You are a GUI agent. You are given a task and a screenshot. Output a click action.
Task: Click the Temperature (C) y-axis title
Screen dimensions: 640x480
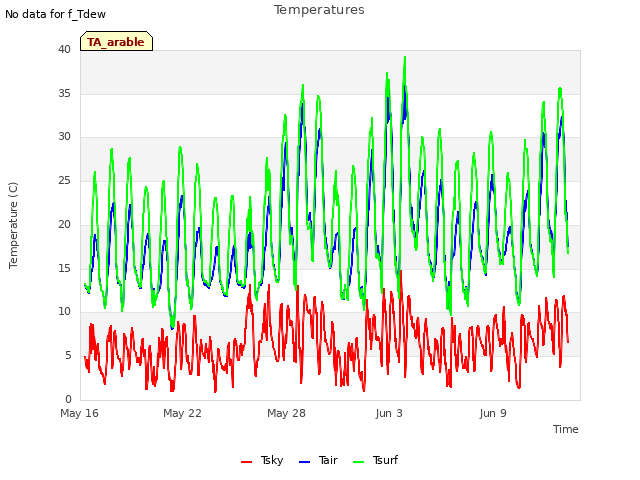click(13, 225)
